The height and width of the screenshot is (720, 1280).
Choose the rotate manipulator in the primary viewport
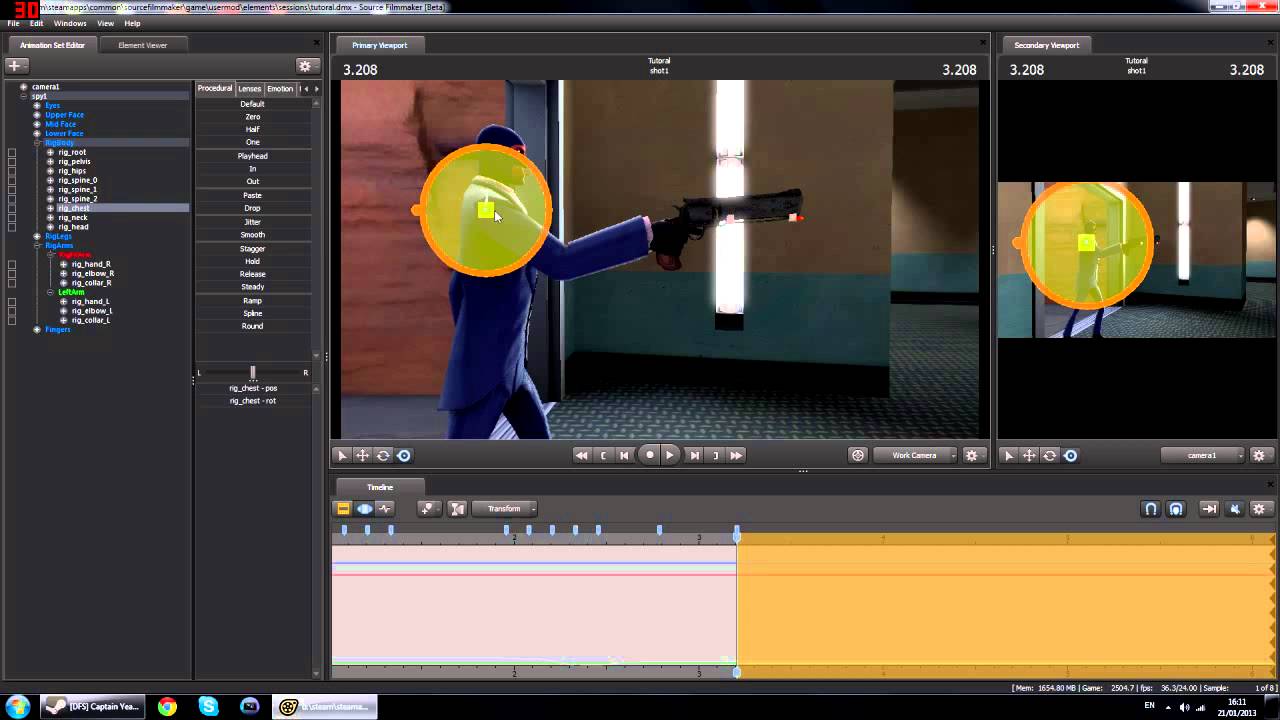click(x=383, y=455)
